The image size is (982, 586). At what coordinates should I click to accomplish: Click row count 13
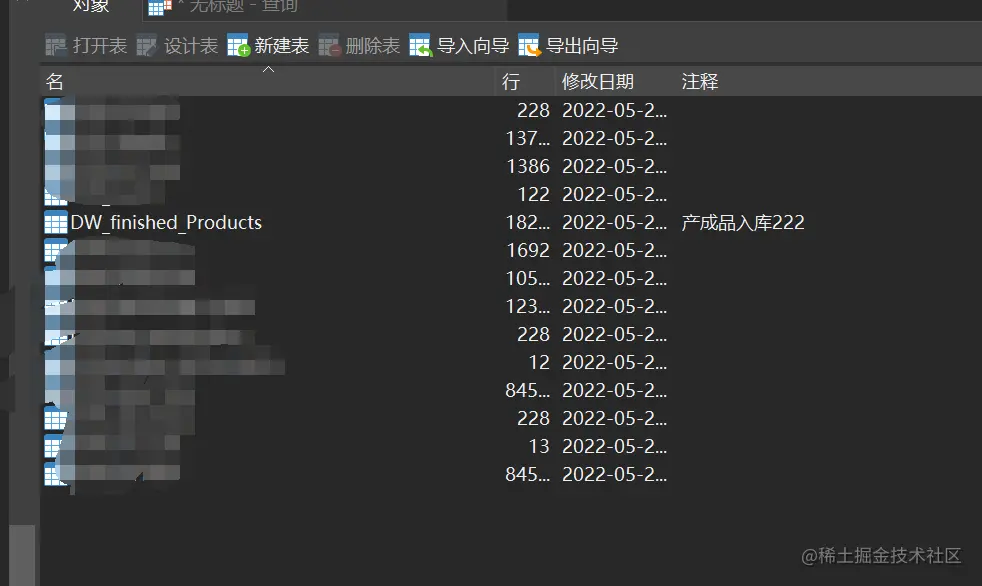pos(539,446)
